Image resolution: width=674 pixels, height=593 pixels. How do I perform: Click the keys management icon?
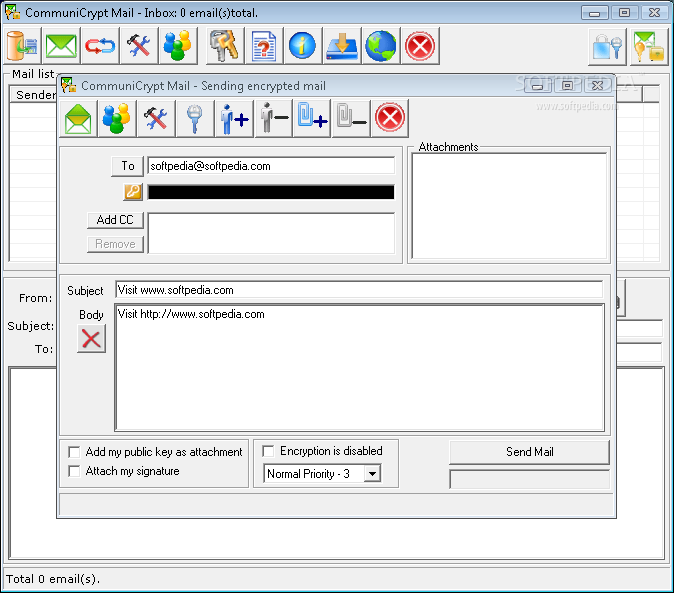pos(225,46)
